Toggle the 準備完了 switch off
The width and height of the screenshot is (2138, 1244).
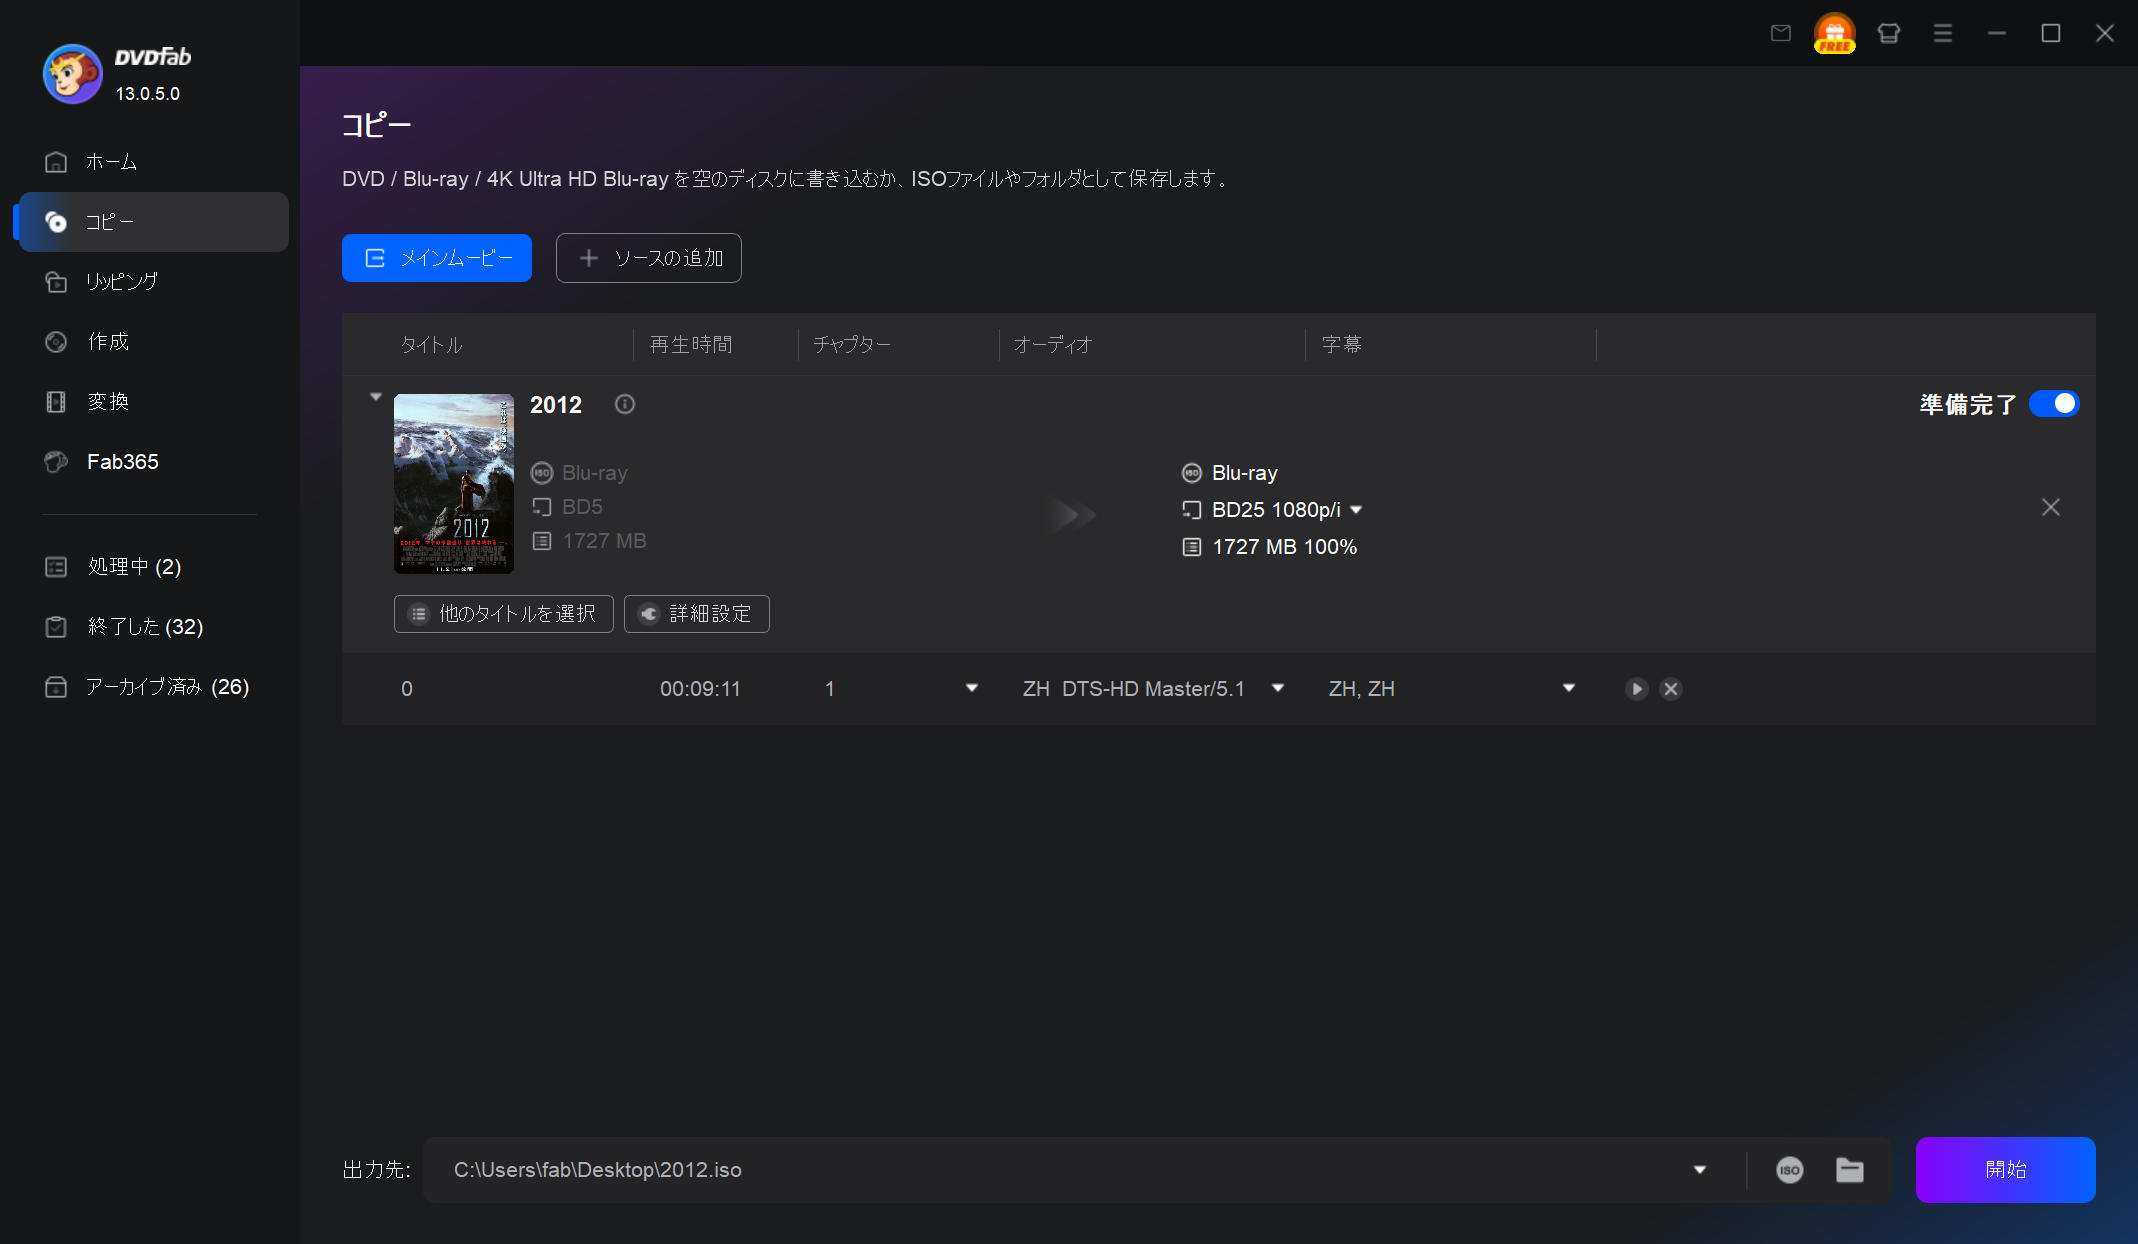tap(2054, 404)
